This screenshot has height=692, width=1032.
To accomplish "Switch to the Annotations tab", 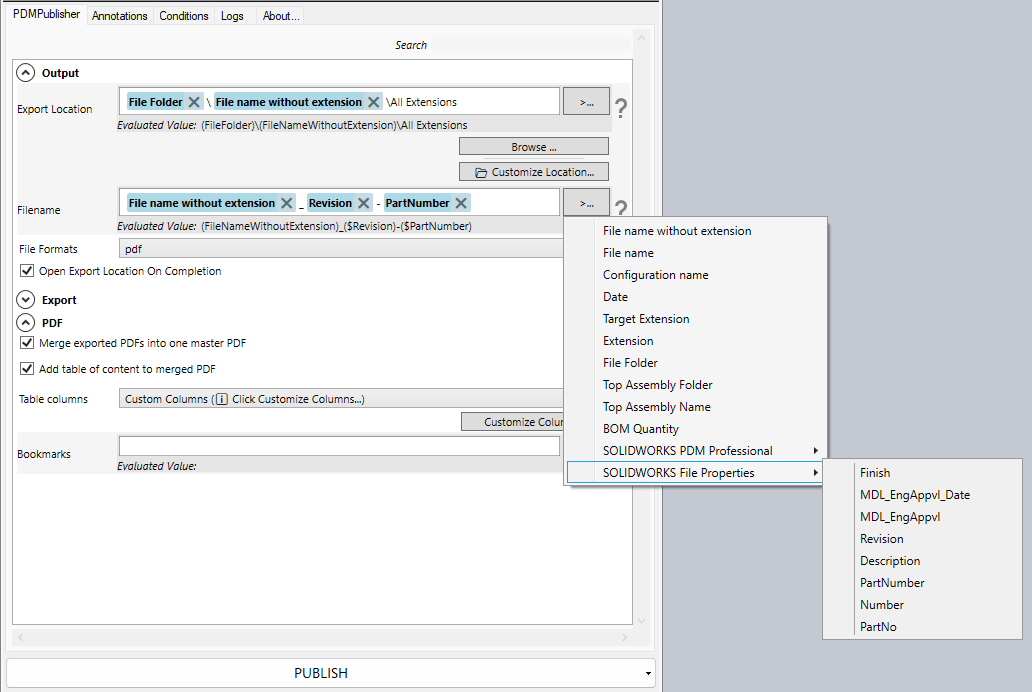I will click(119, 15).
